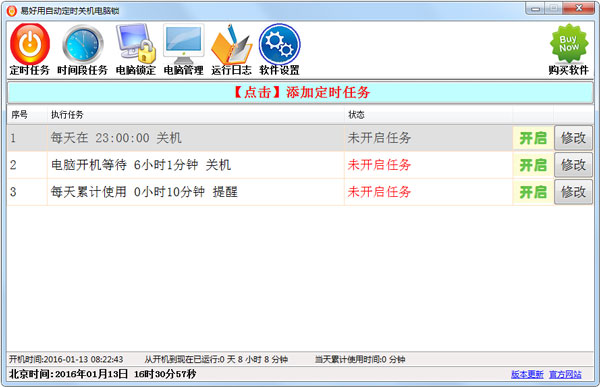Click the 序号 column header
The height and width of the screenshot is (387, 600).
27,114
